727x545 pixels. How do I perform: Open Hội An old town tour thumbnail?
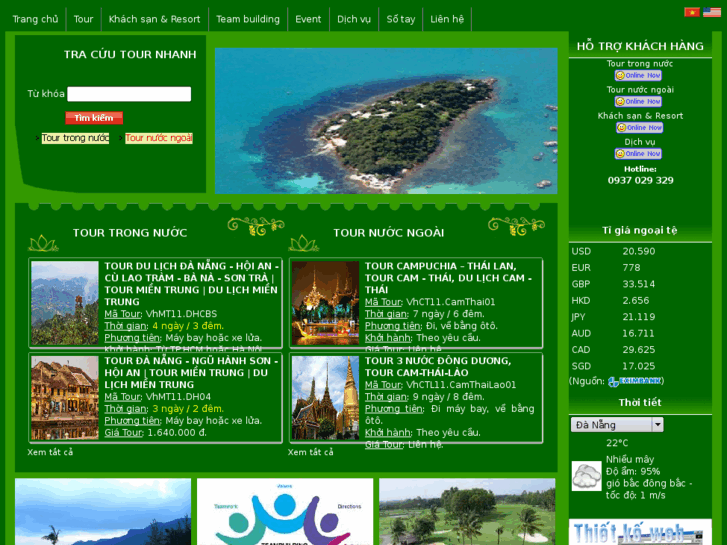[x=65, y=398]
